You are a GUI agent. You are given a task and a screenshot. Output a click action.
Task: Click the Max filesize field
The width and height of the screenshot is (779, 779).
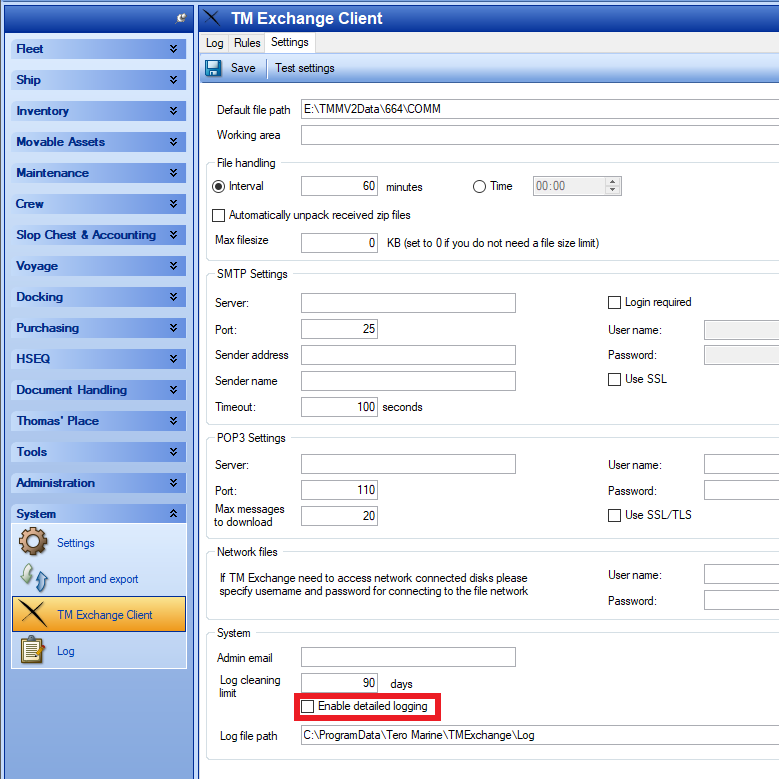[339, 243]
